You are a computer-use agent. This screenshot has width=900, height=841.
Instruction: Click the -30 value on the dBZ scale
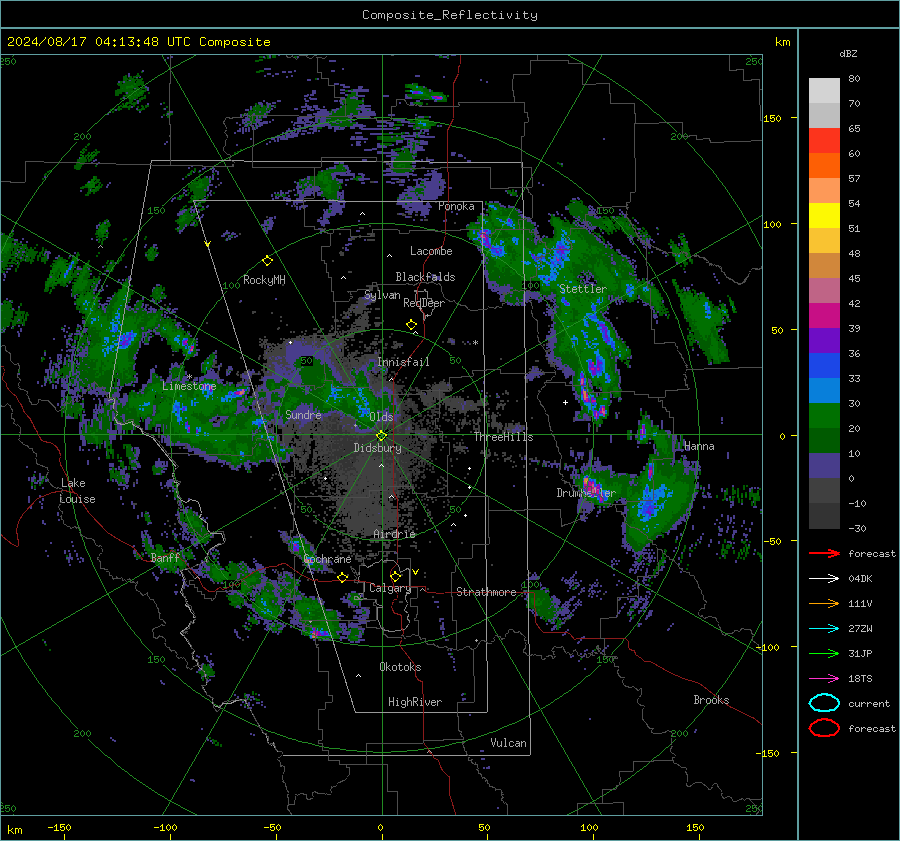857,529
